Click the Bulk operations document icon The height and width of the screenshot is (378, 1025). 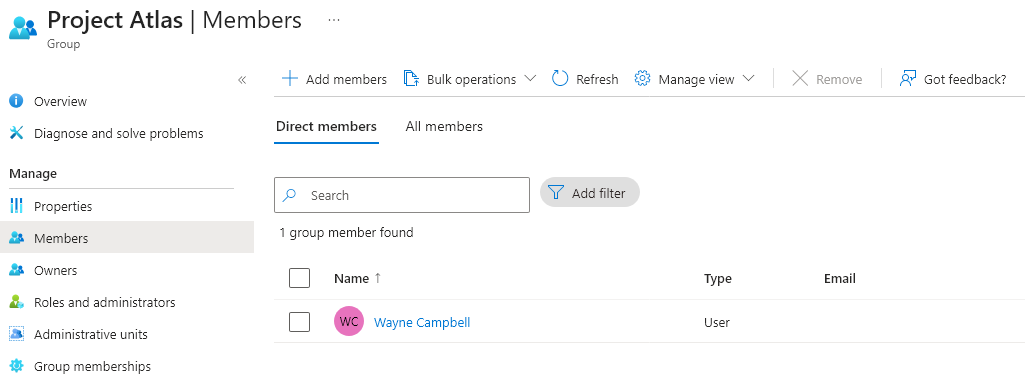tap(411, 79)
